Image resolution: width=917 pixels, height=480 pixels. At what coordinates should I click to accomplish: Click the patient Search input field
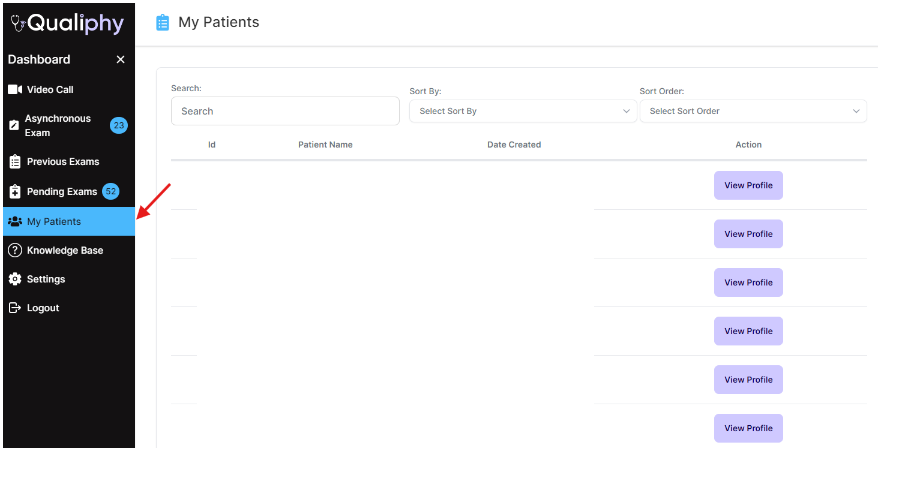click(x=285, y=111)
